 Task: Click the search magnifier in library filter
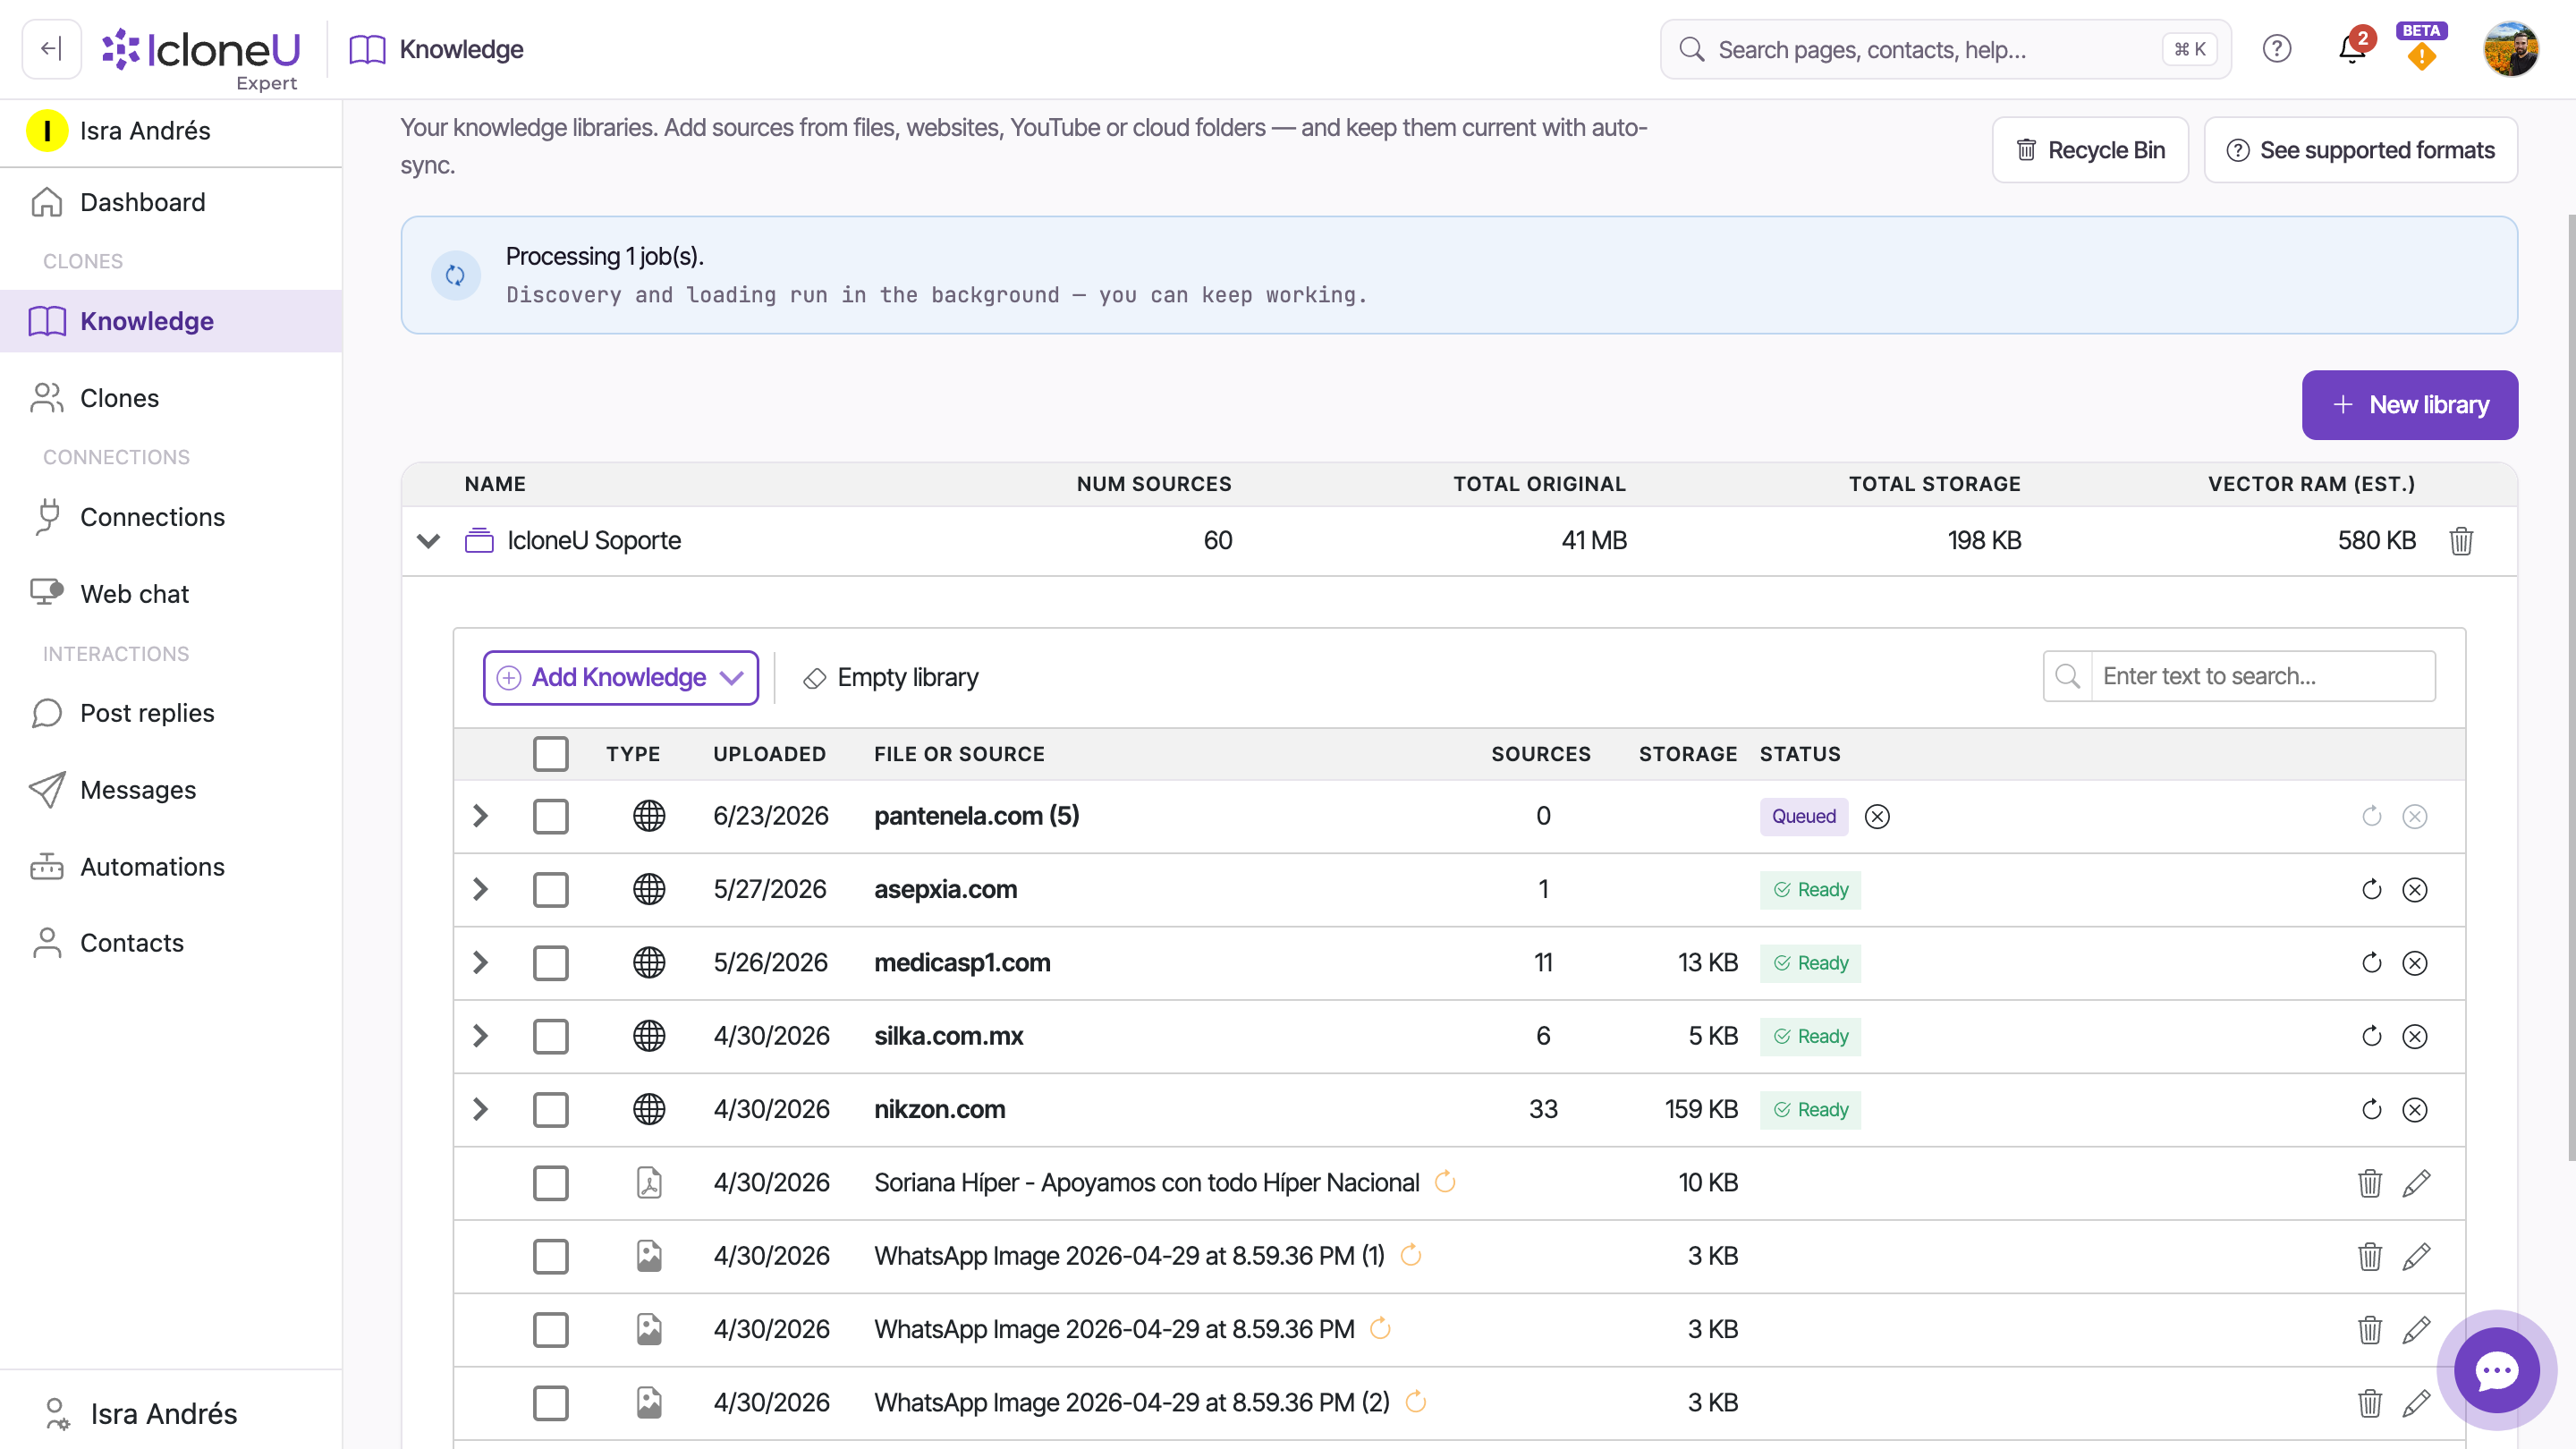2067,677
